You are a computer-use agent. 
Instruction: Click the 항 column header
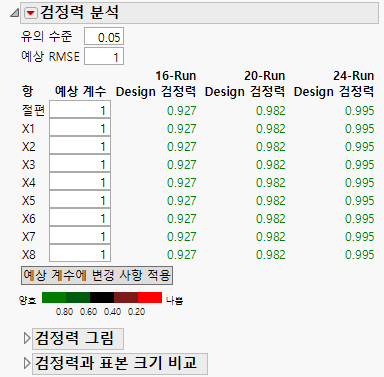click(28, 91)
